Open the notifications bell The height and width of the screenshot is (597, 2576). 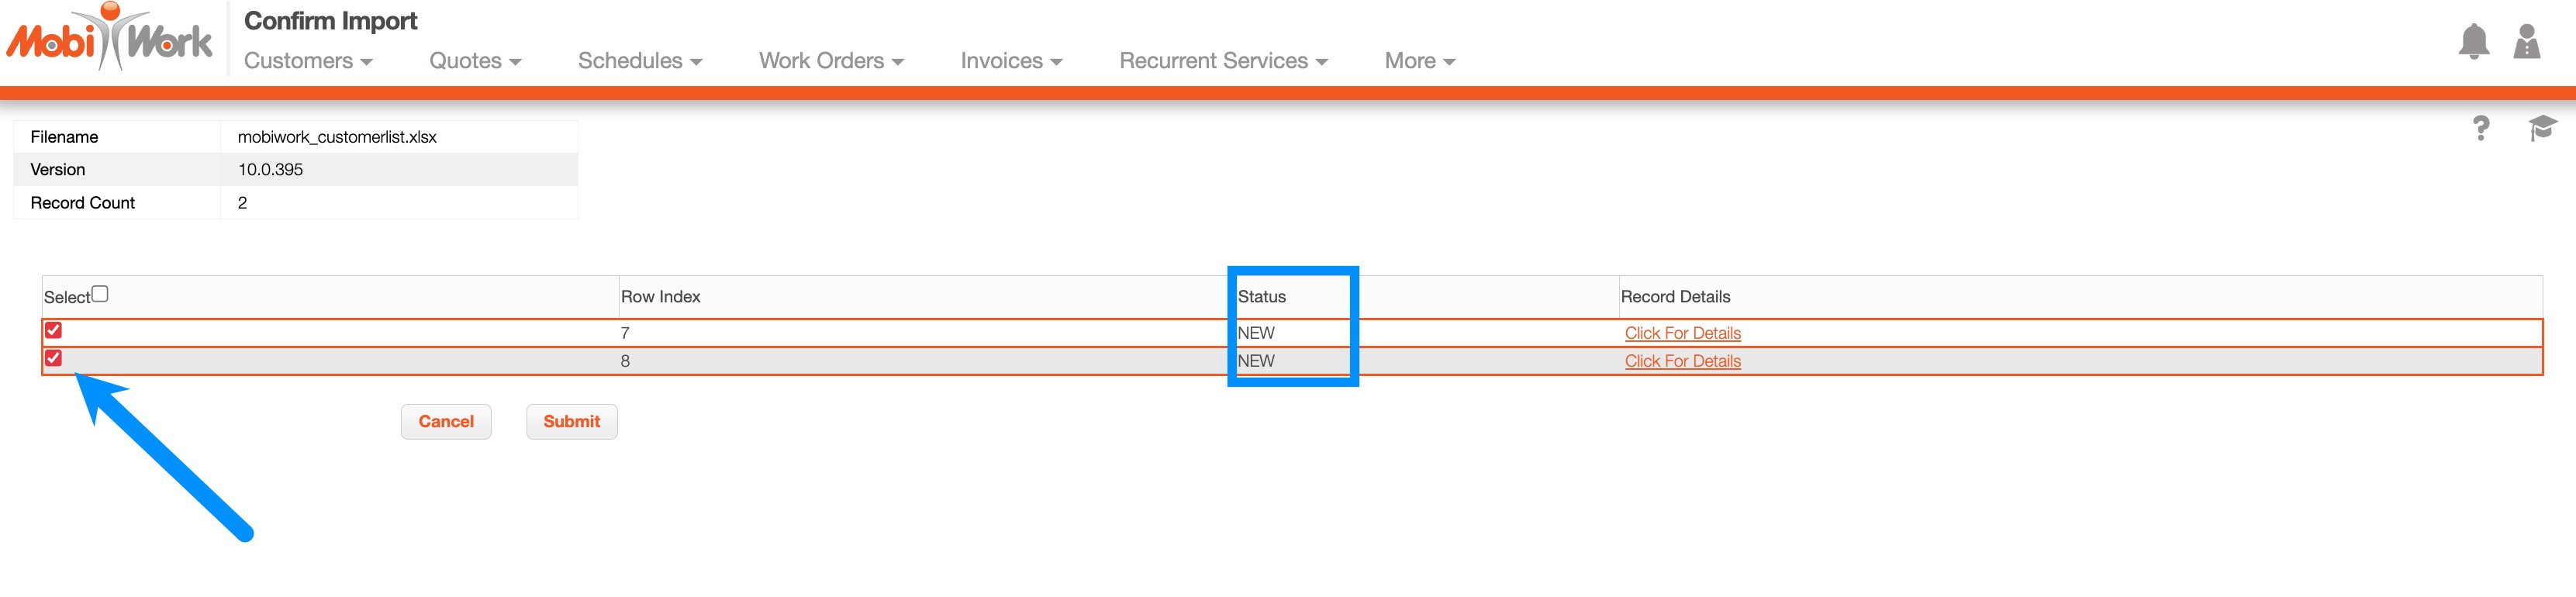pyautogui.click(x=2473, y=42)
